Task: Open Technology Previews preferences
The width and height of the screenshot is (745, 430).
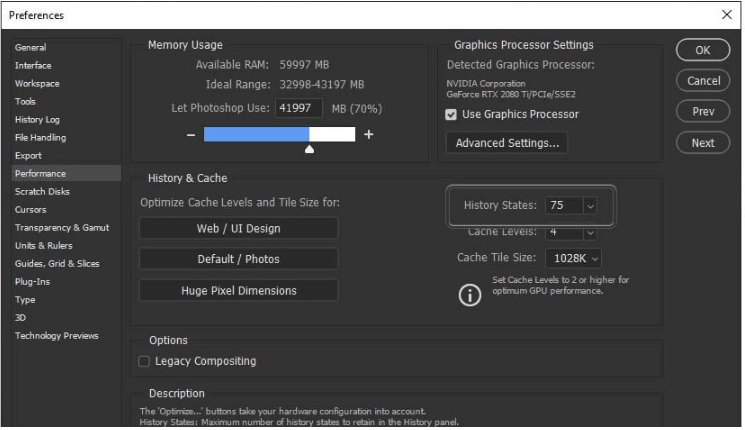Action: click(57, 336)
